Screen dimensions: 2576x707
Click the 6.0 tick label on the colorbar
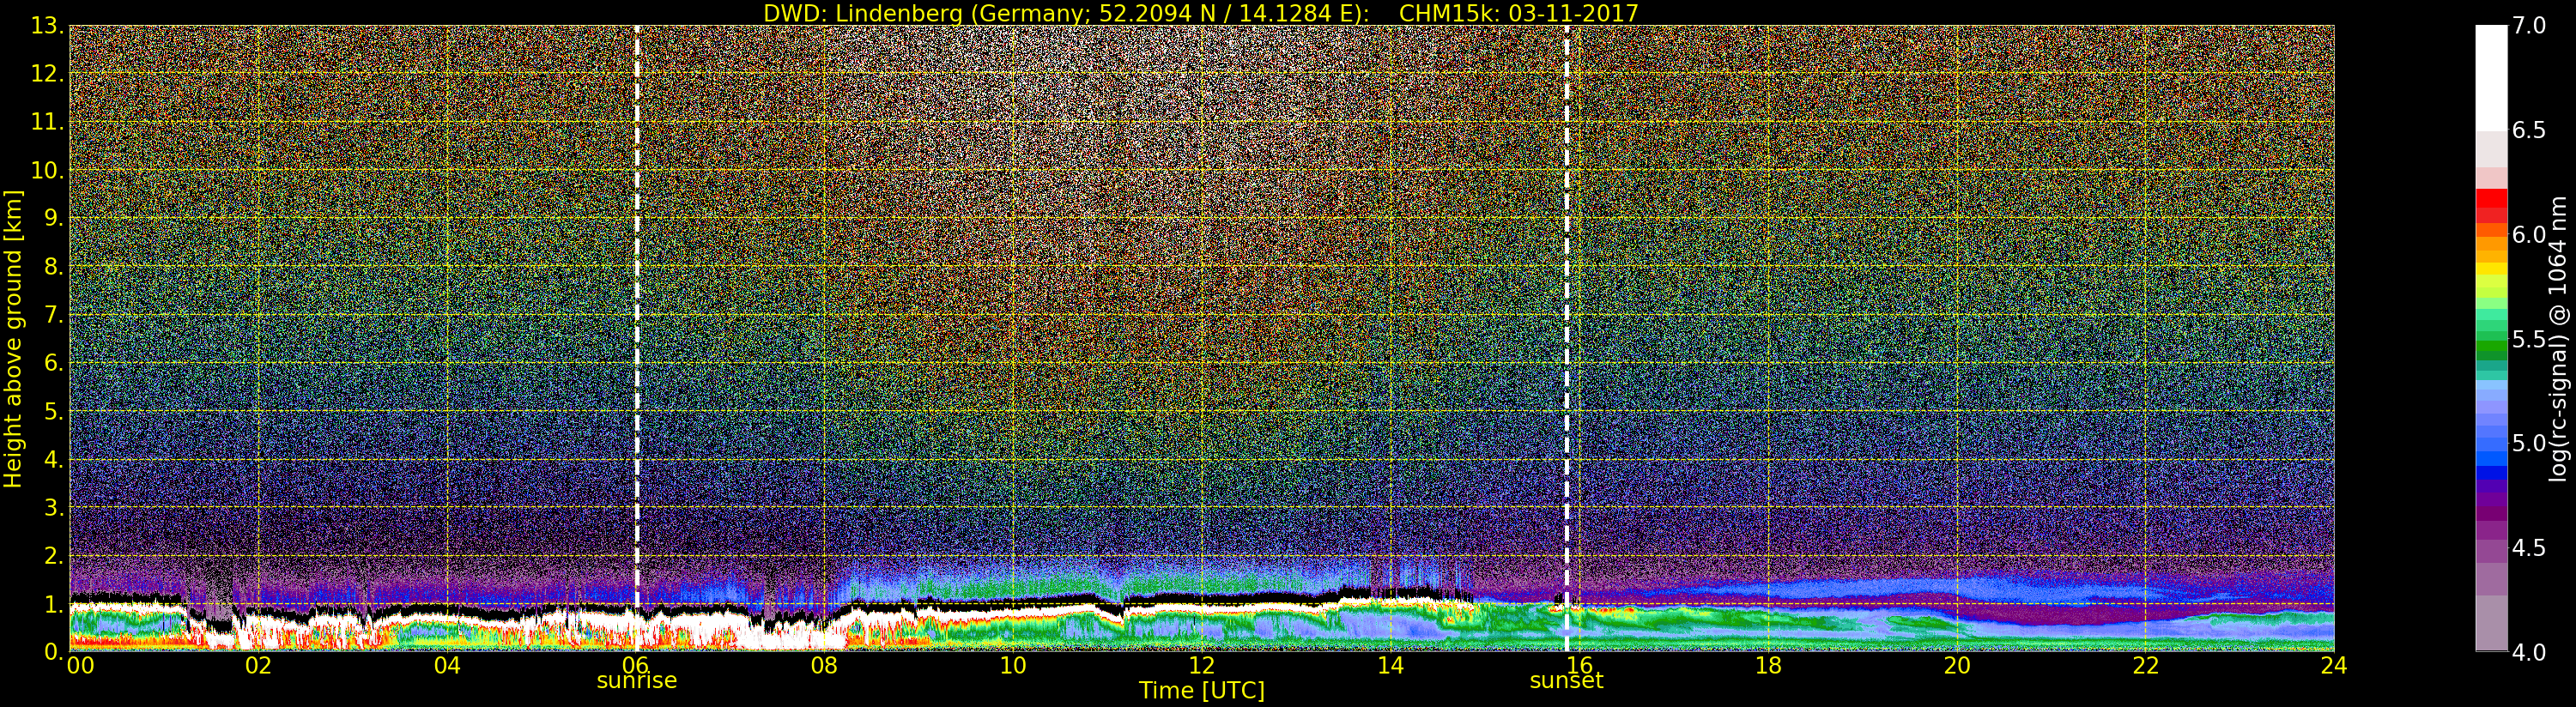coord(2528,235)
